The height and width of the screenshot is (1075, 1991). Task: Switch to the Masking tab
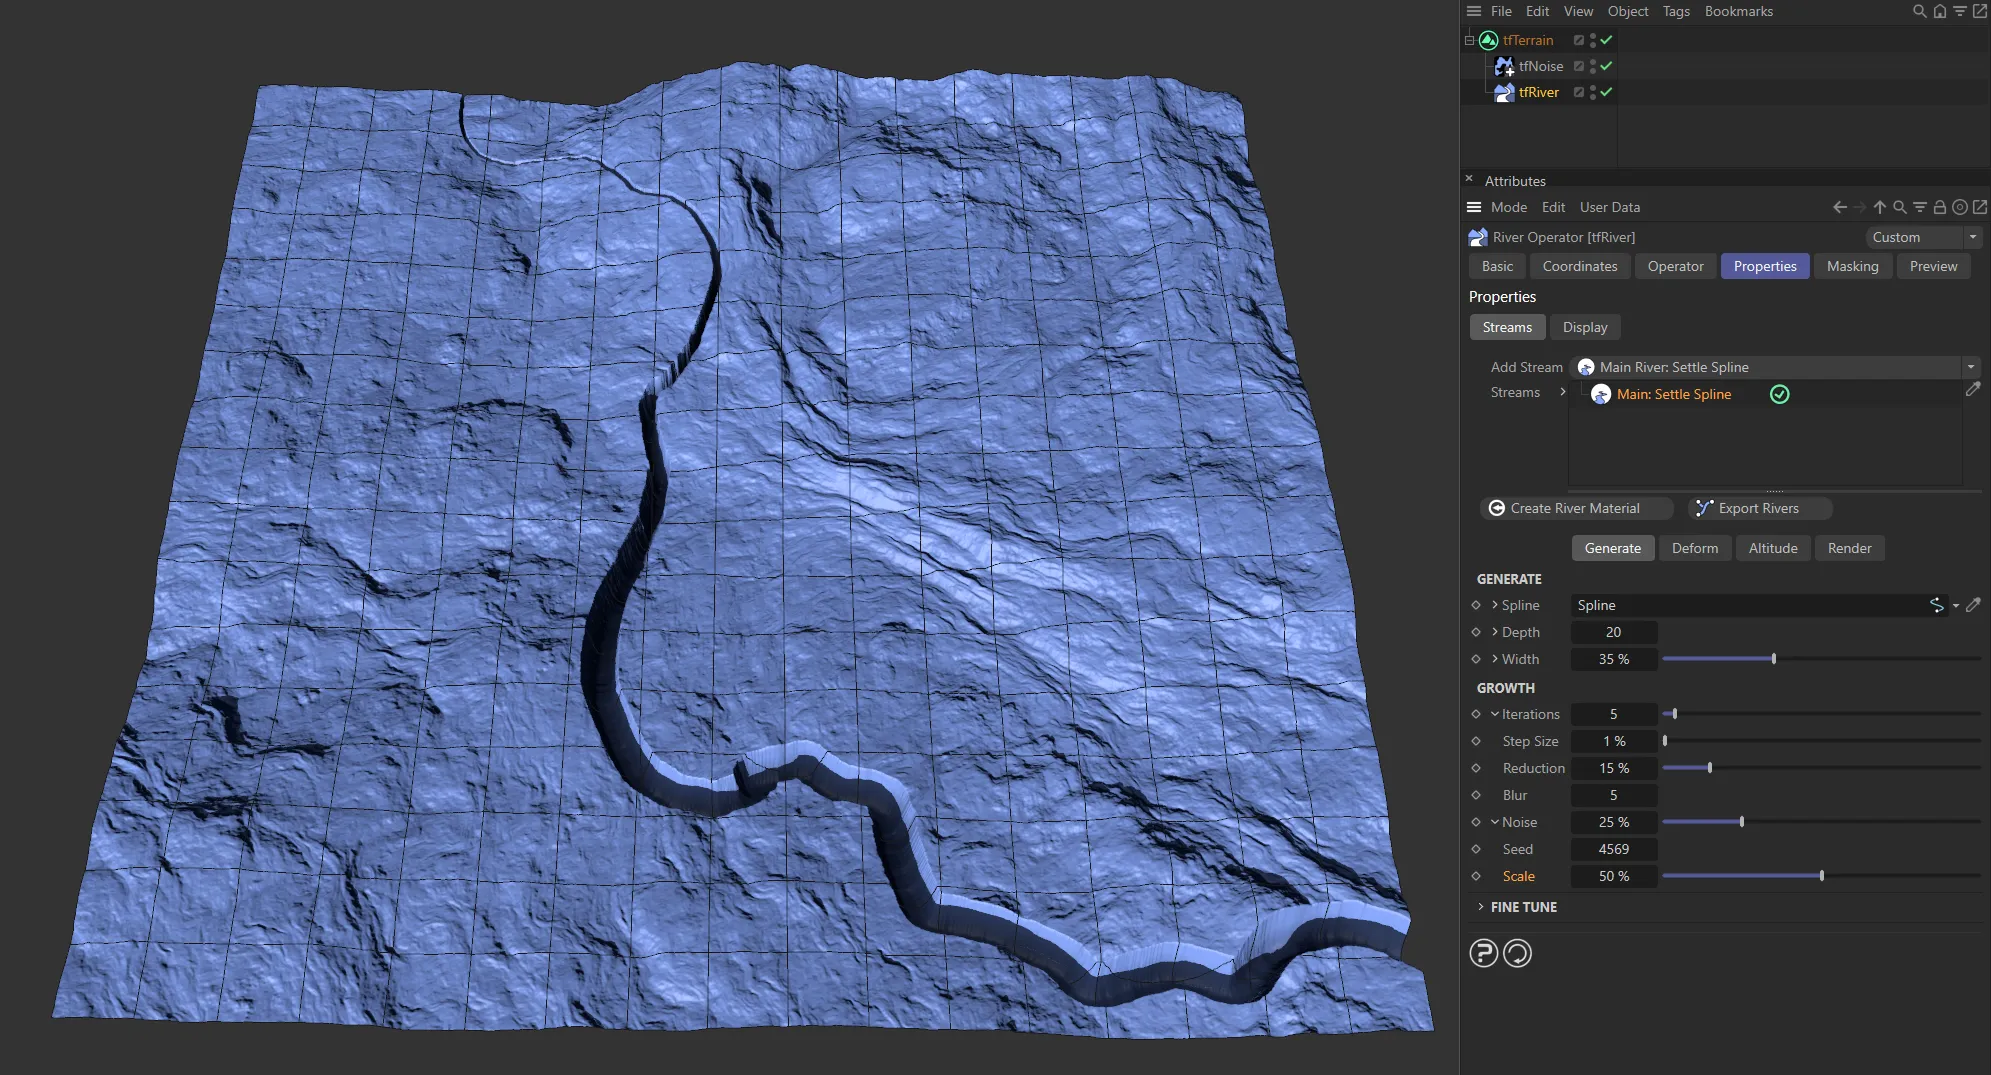[1851, 266]
